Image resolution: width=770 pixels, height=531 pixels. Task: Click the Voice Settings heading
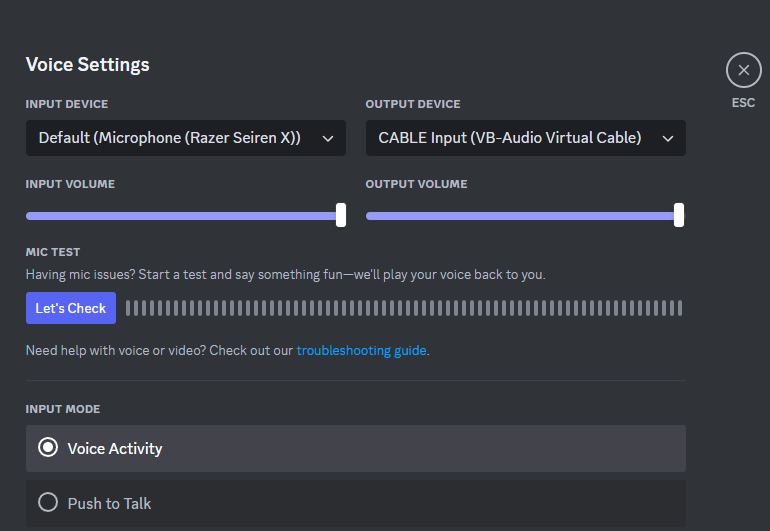[x=87, y=65]
